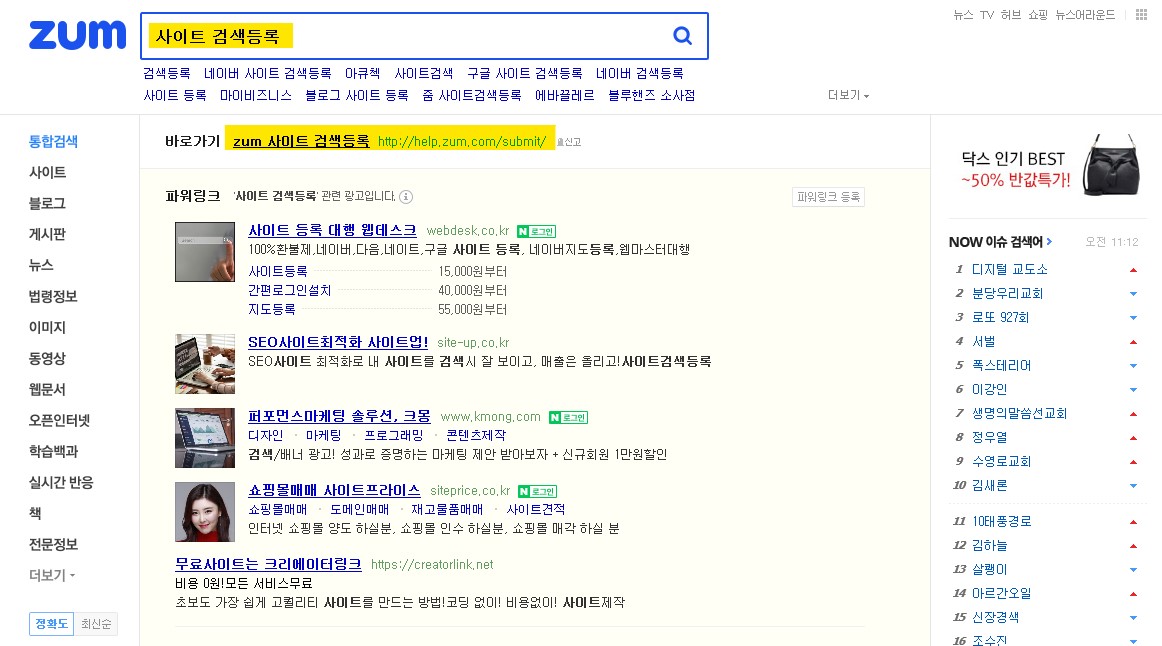
Task: Click the rising arrow for 생명의말씀선교회
Action: click(1133, 413)
